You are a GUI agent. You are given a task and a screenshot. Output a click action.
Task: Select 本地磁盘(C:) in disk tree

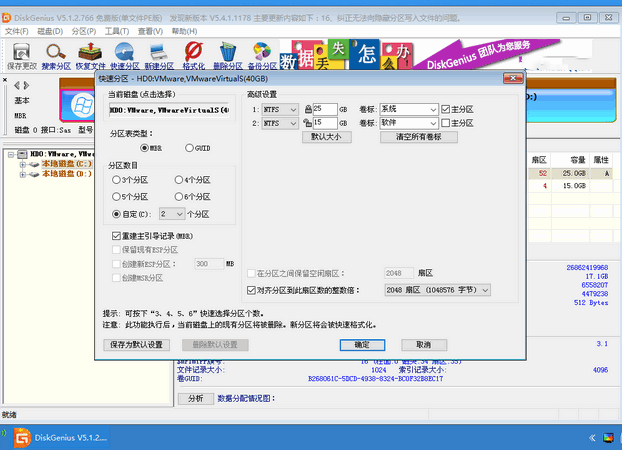(x=67, y=164)
